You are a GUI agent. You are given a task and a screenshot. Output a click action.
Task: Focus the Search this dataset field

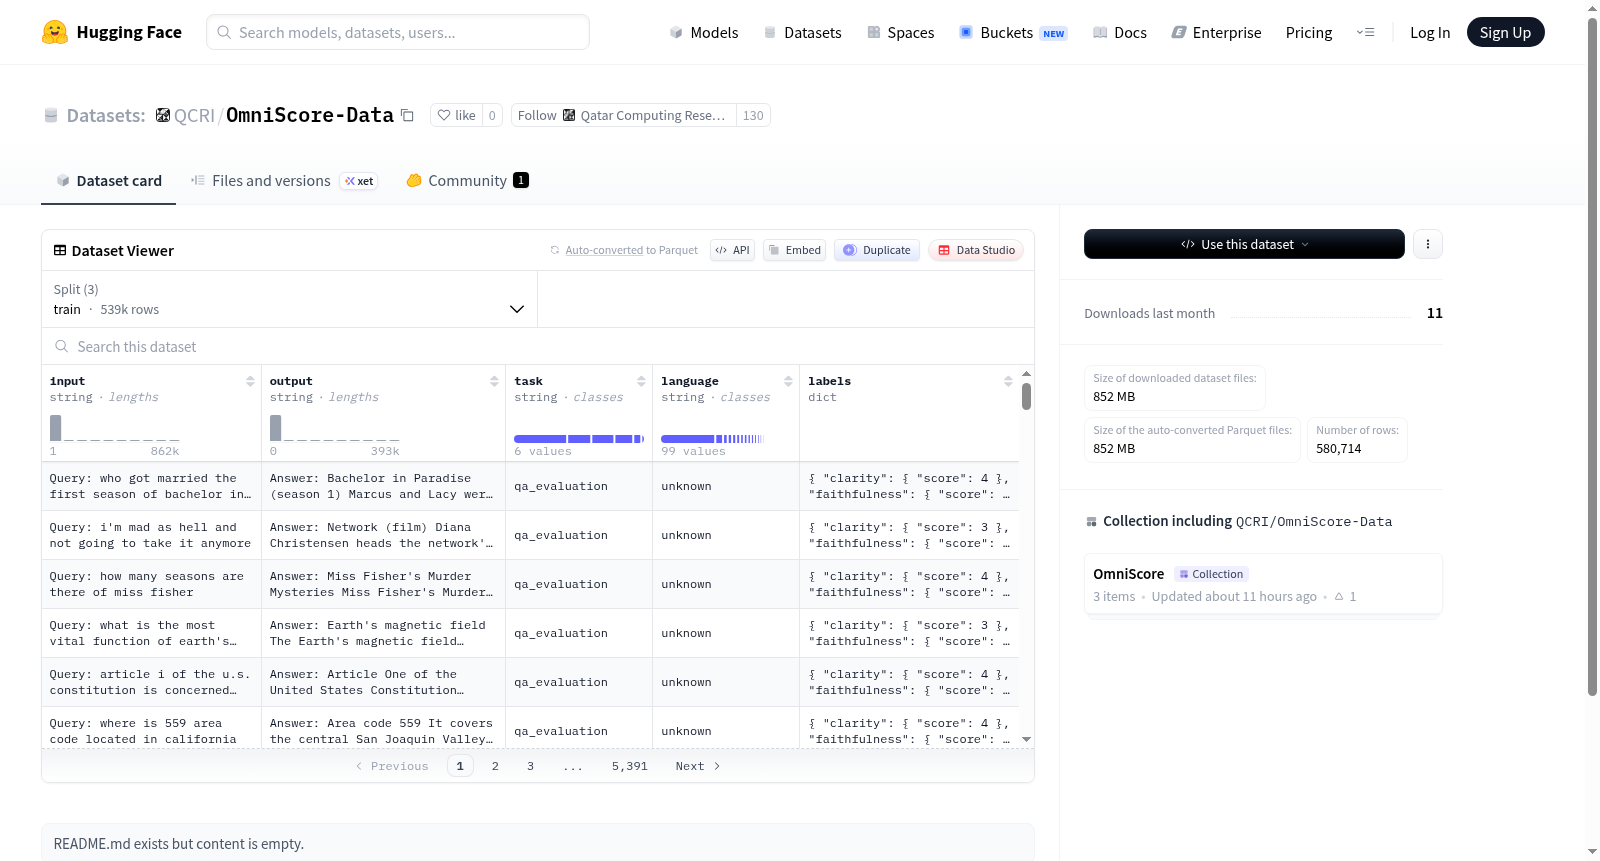point(538,347)
